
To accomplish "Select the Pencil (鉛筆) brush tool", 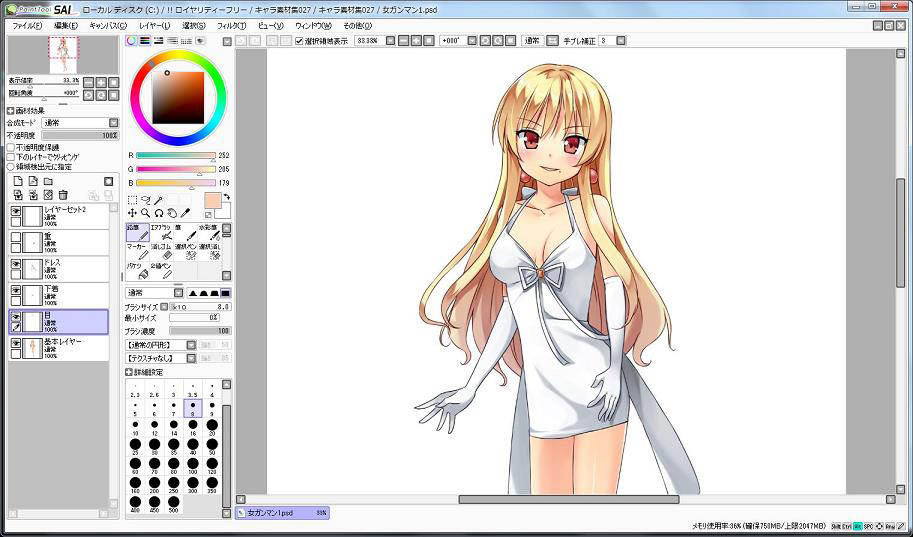I will pyautogui.click(x=136, y=233).
